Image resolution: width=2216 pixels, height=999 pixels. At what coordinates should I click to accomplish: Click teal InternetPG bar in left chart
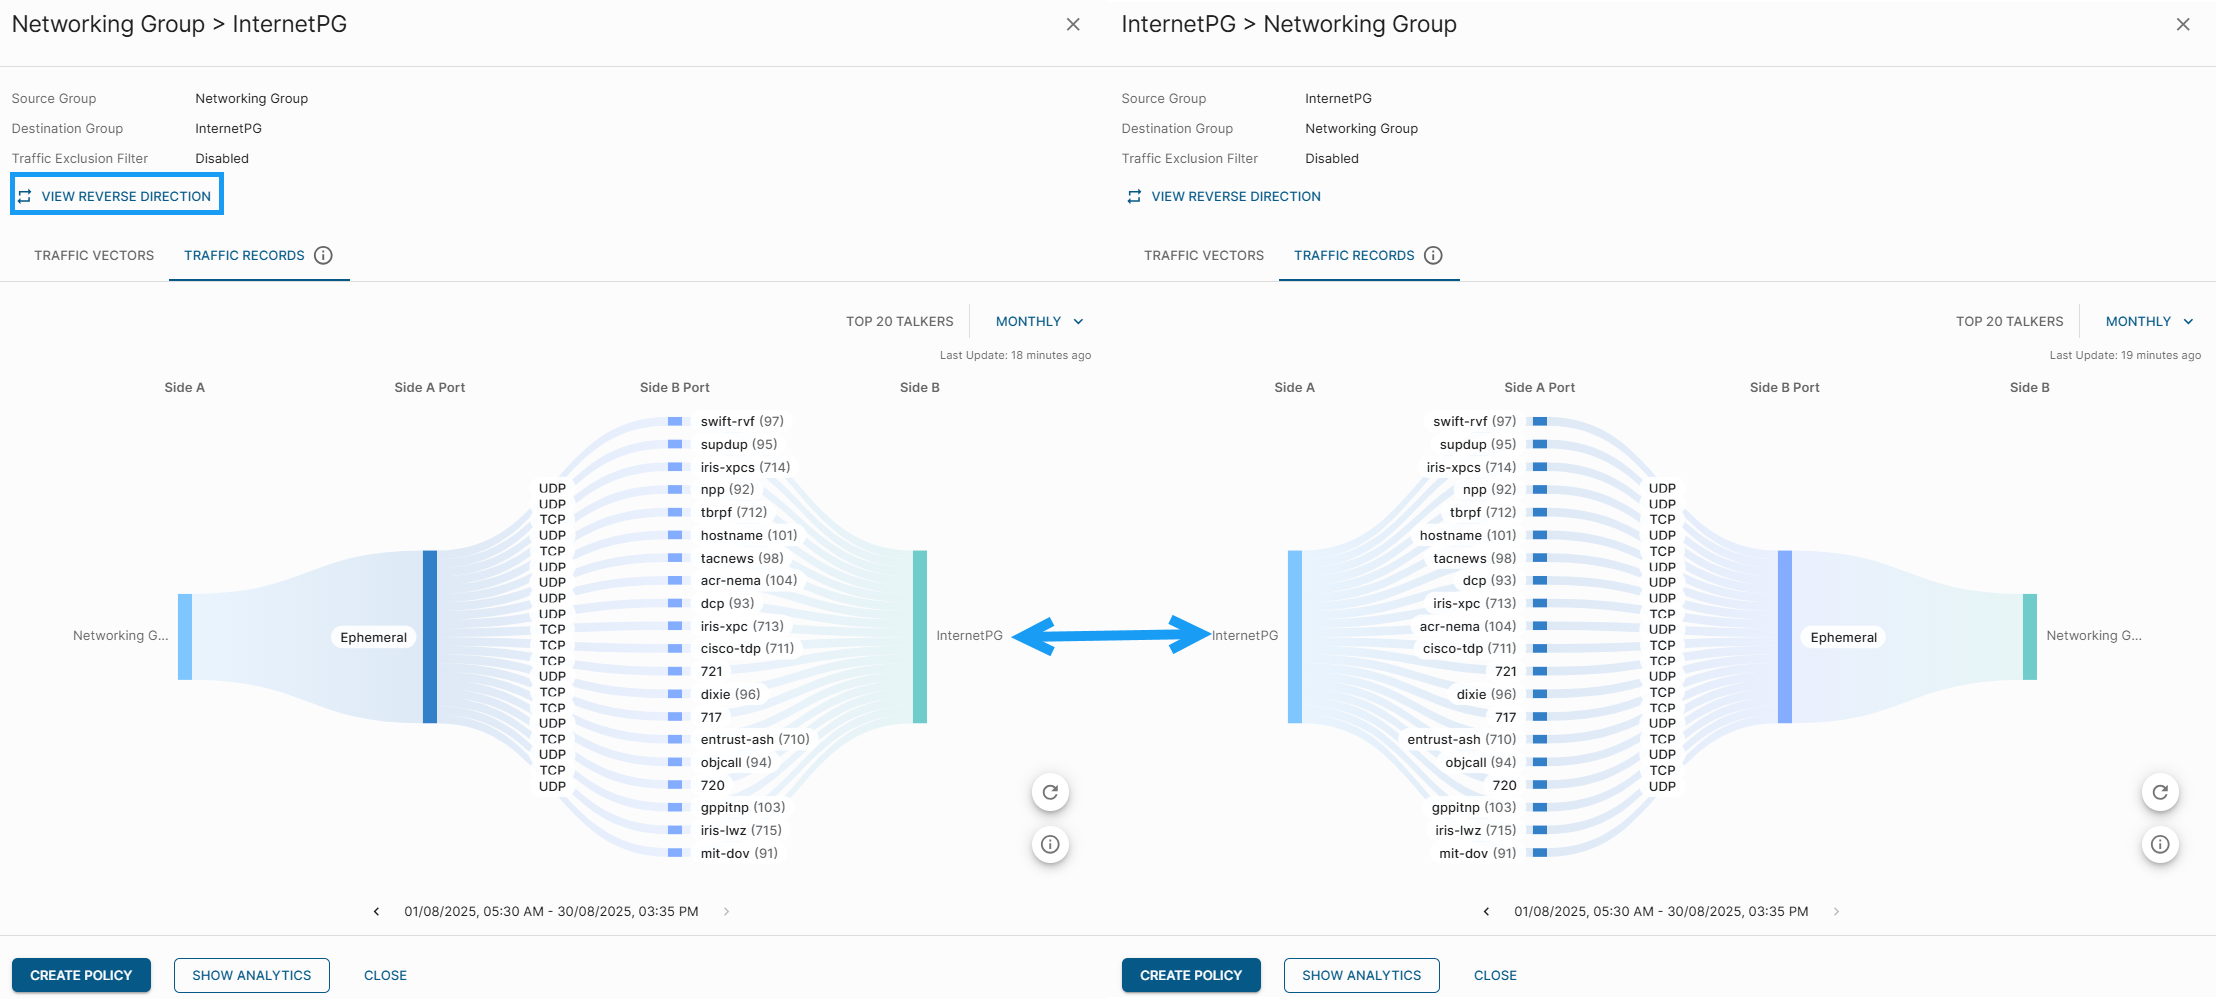pyautogui.click(x=920, y=637)
